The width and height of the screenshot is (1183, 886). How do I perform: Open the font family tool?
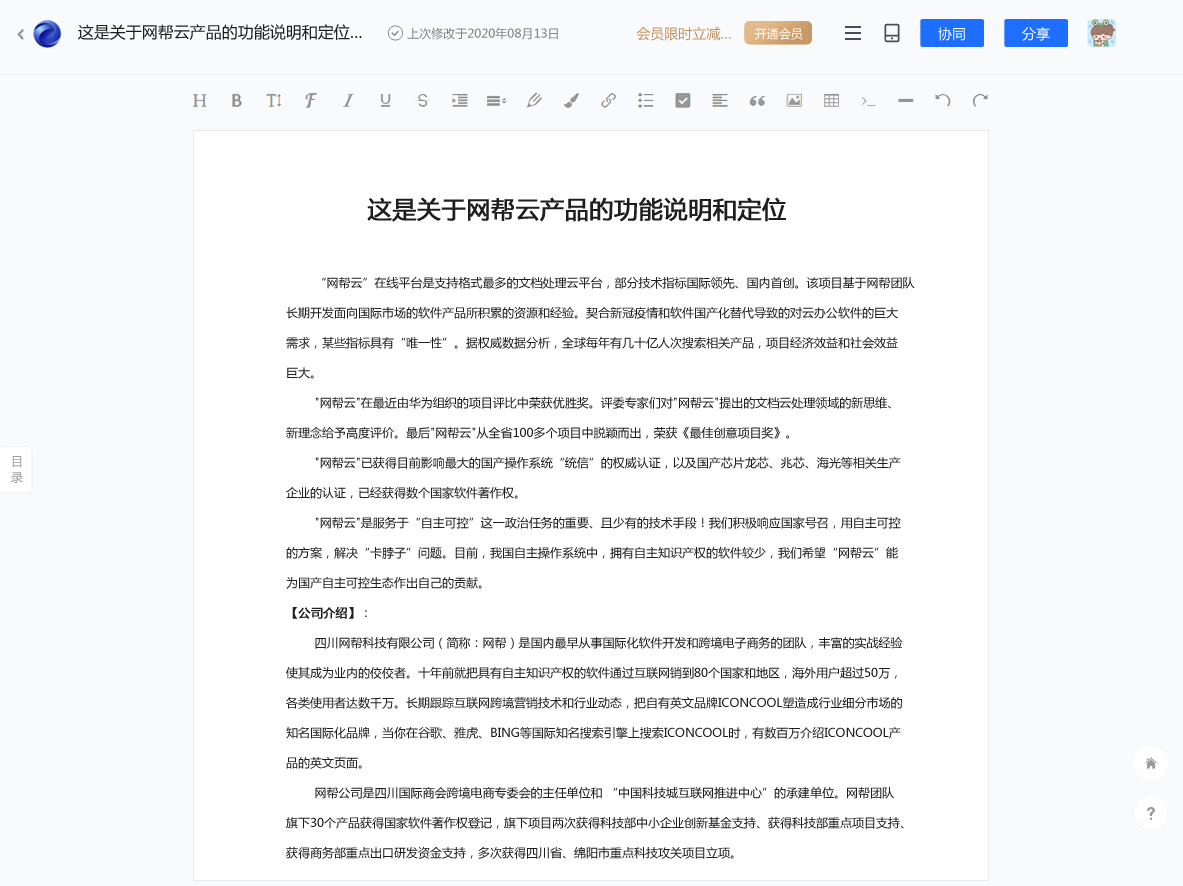tap(310, 100)
